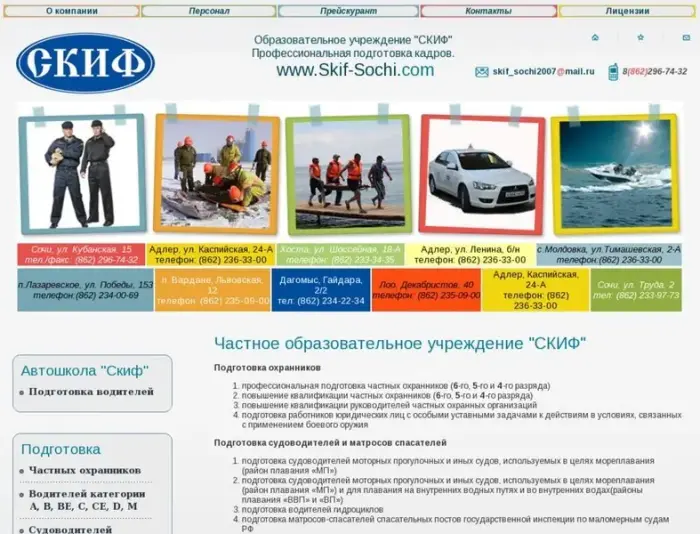Image resolution: width=700 pixels, height=534 pixels.
Task: Select the Адлер, ул. Ленина, б/н block
Action: (470, 254)
